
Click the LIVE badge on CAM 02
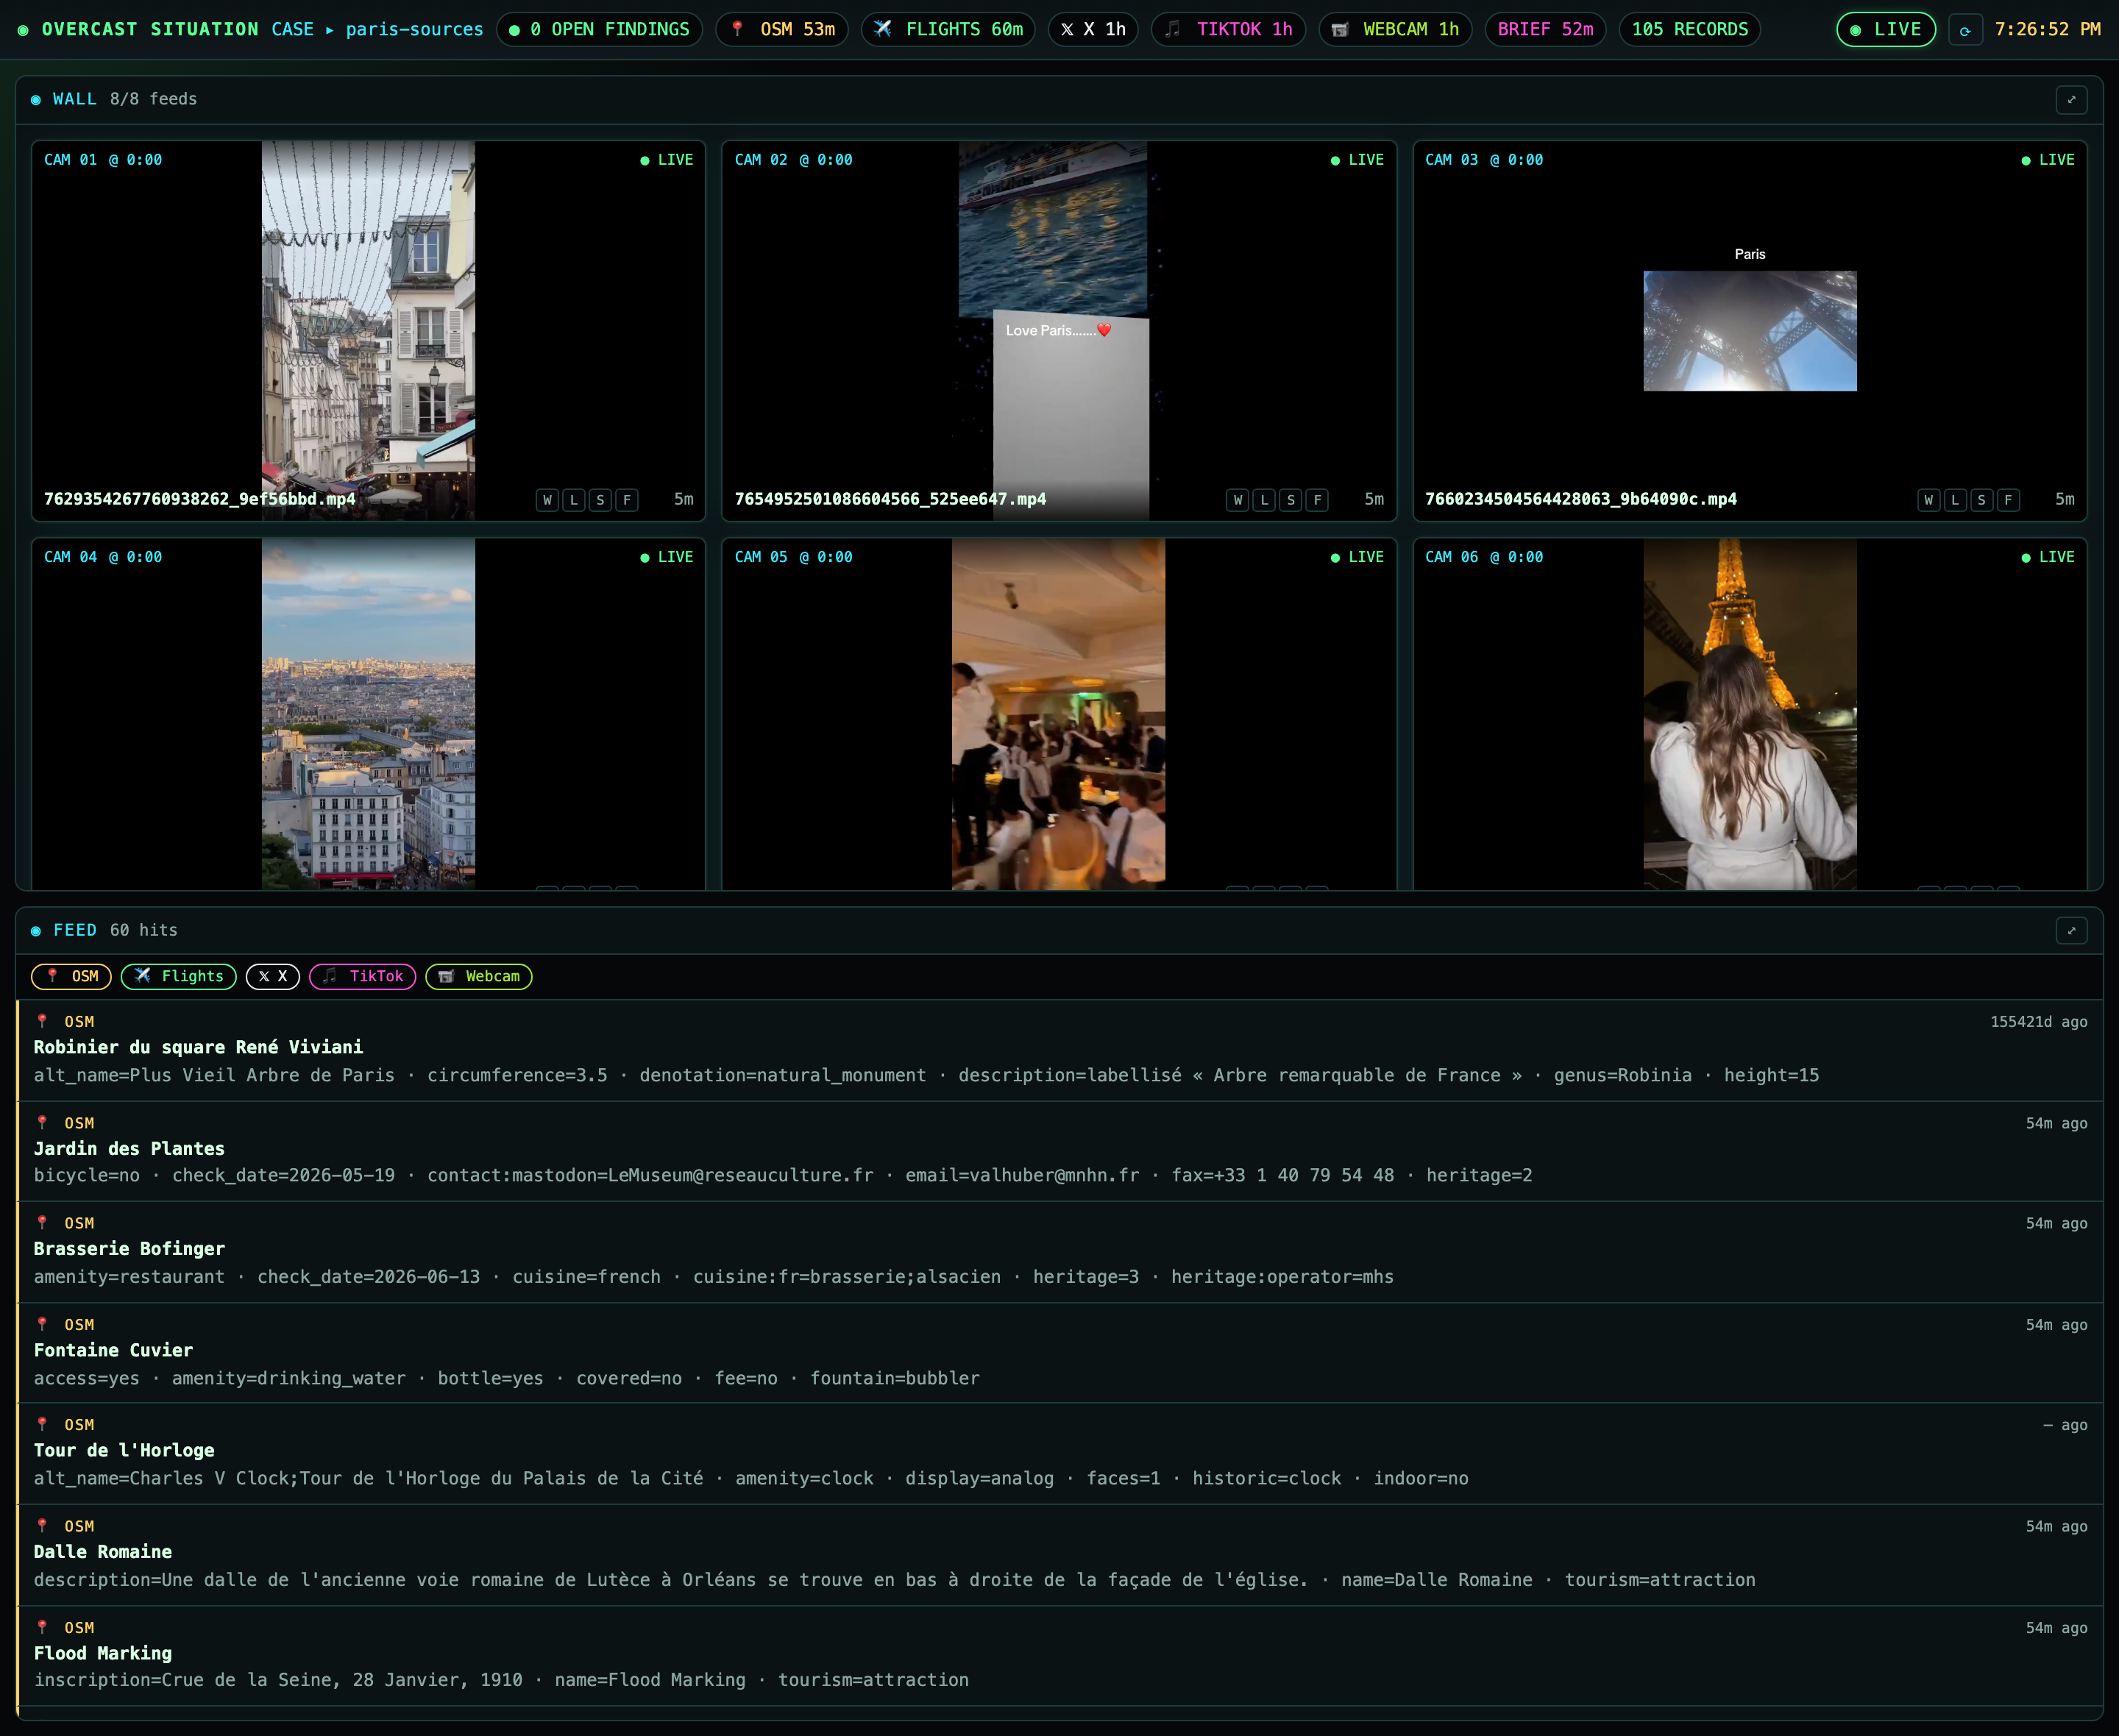[1357, 160]
